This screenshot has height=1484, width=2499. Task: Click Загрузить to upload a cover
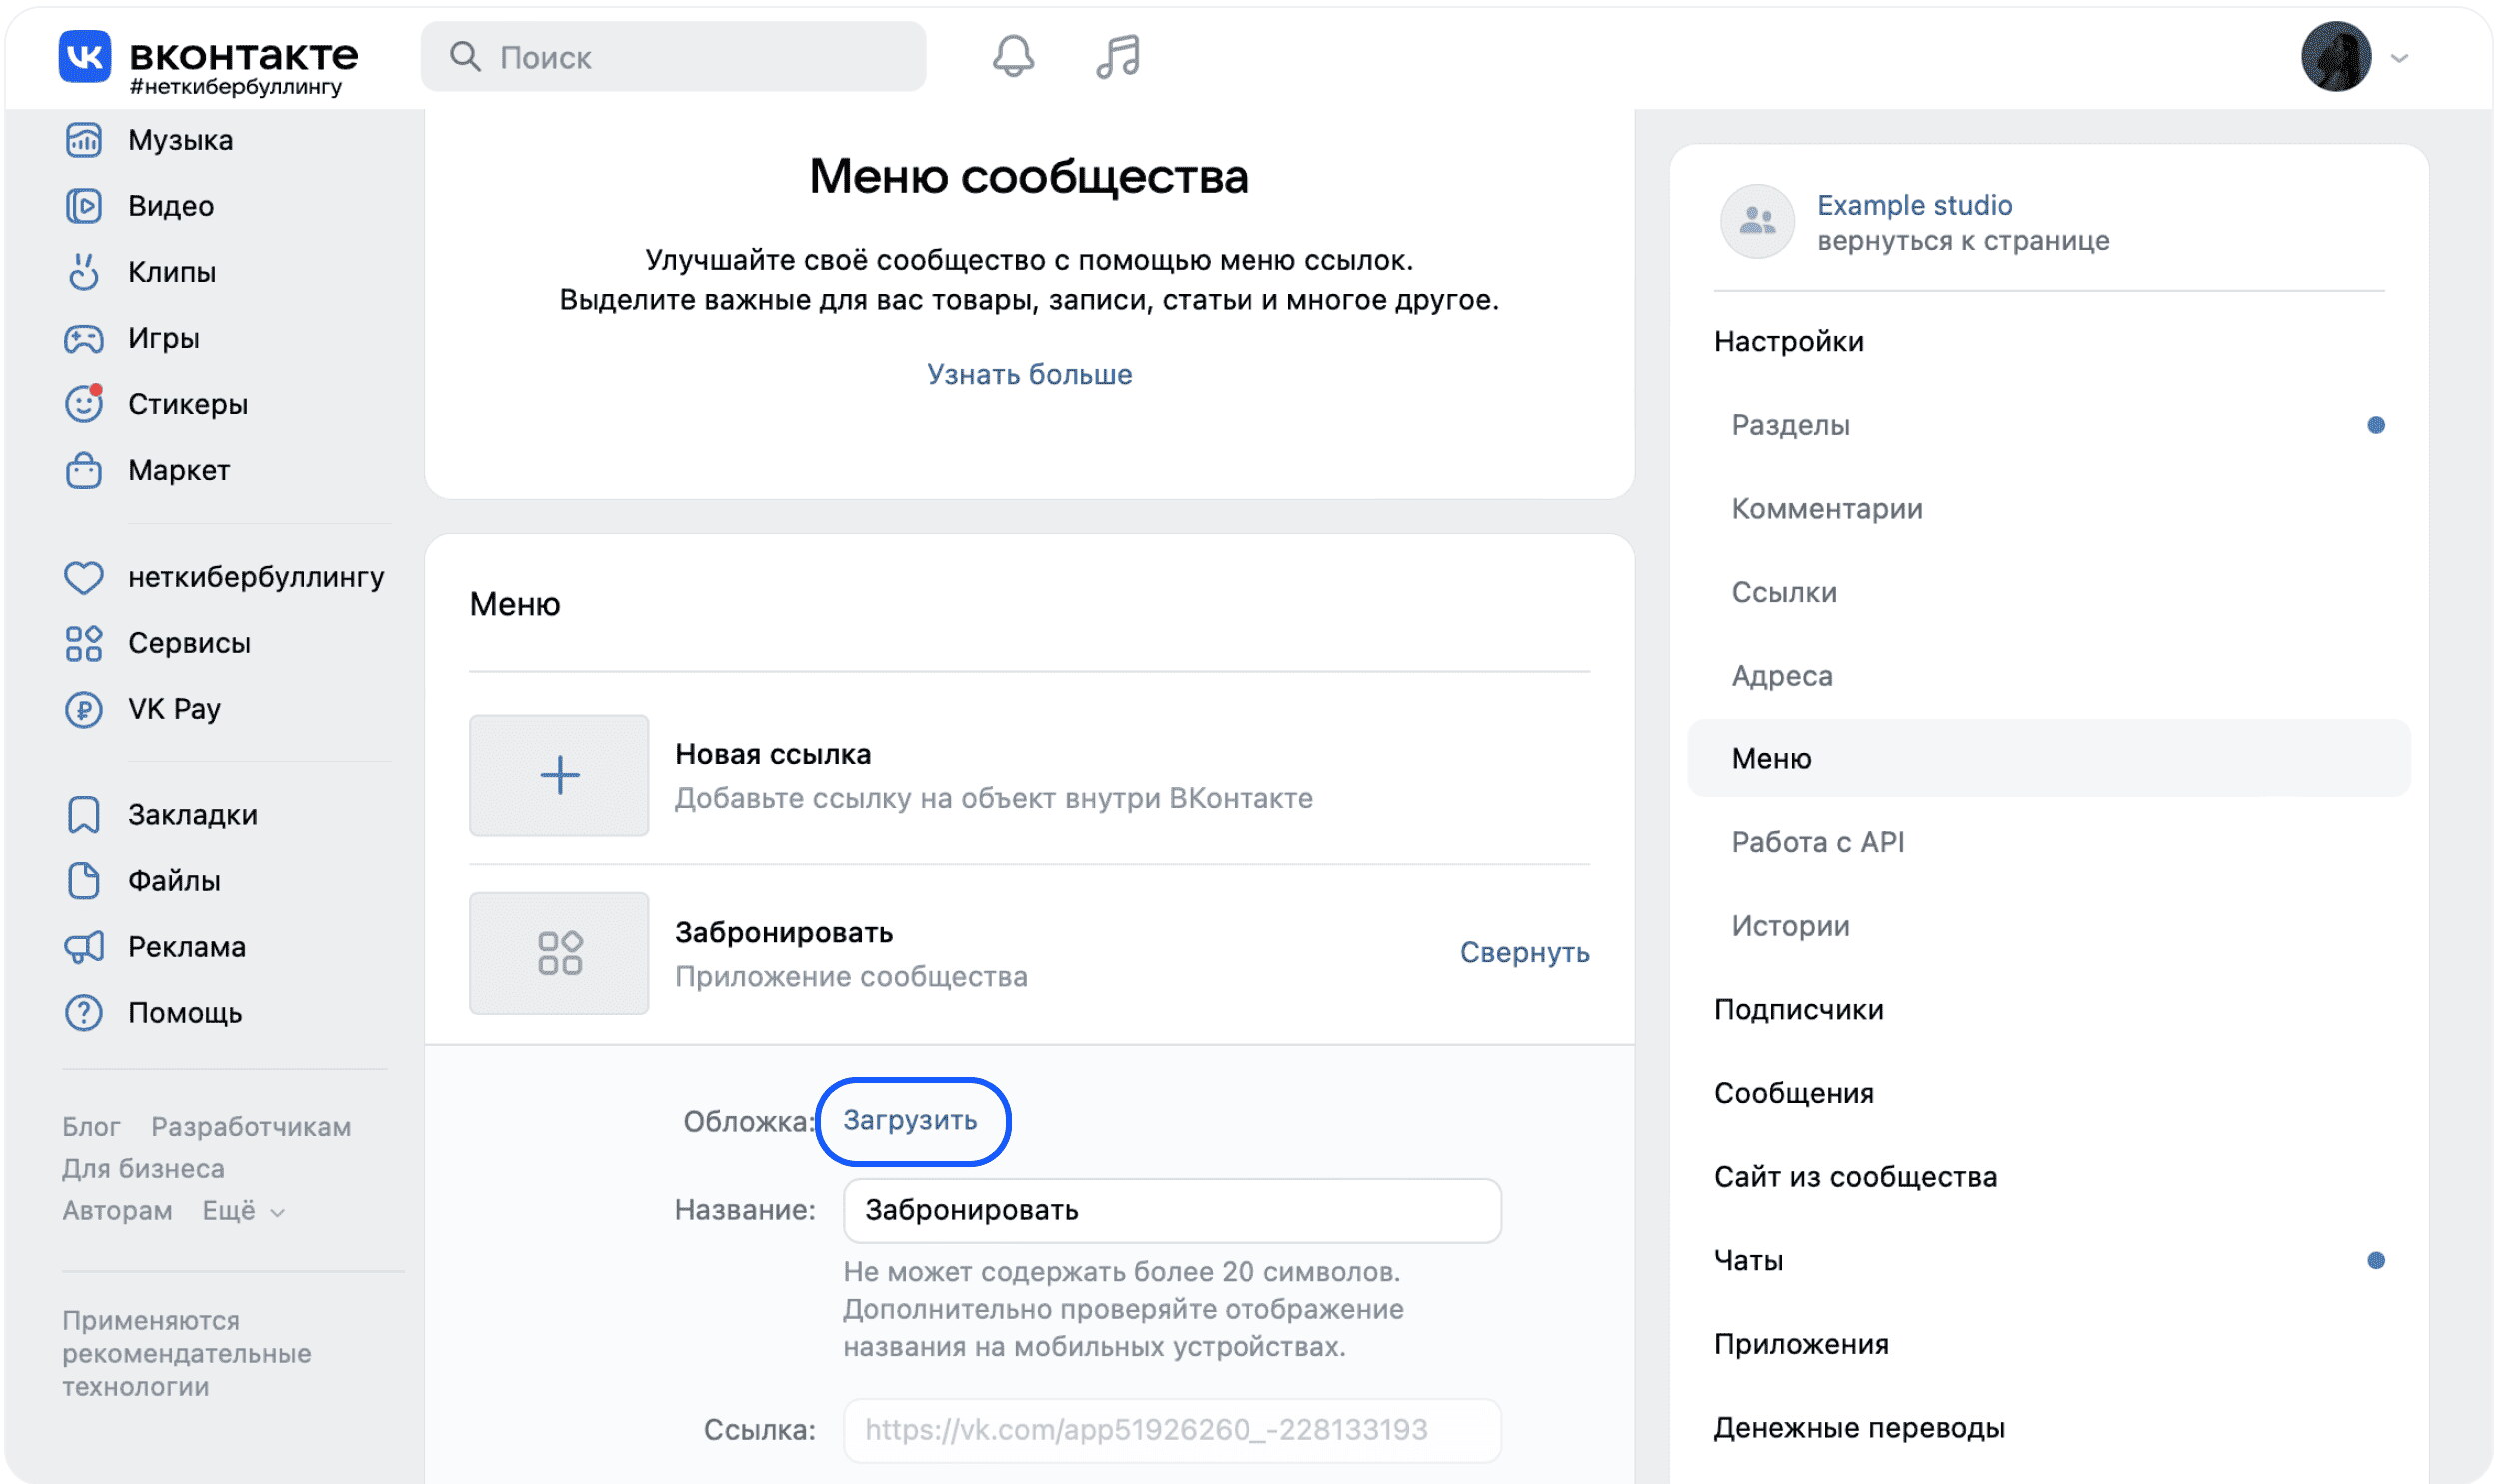point(910,1120)
